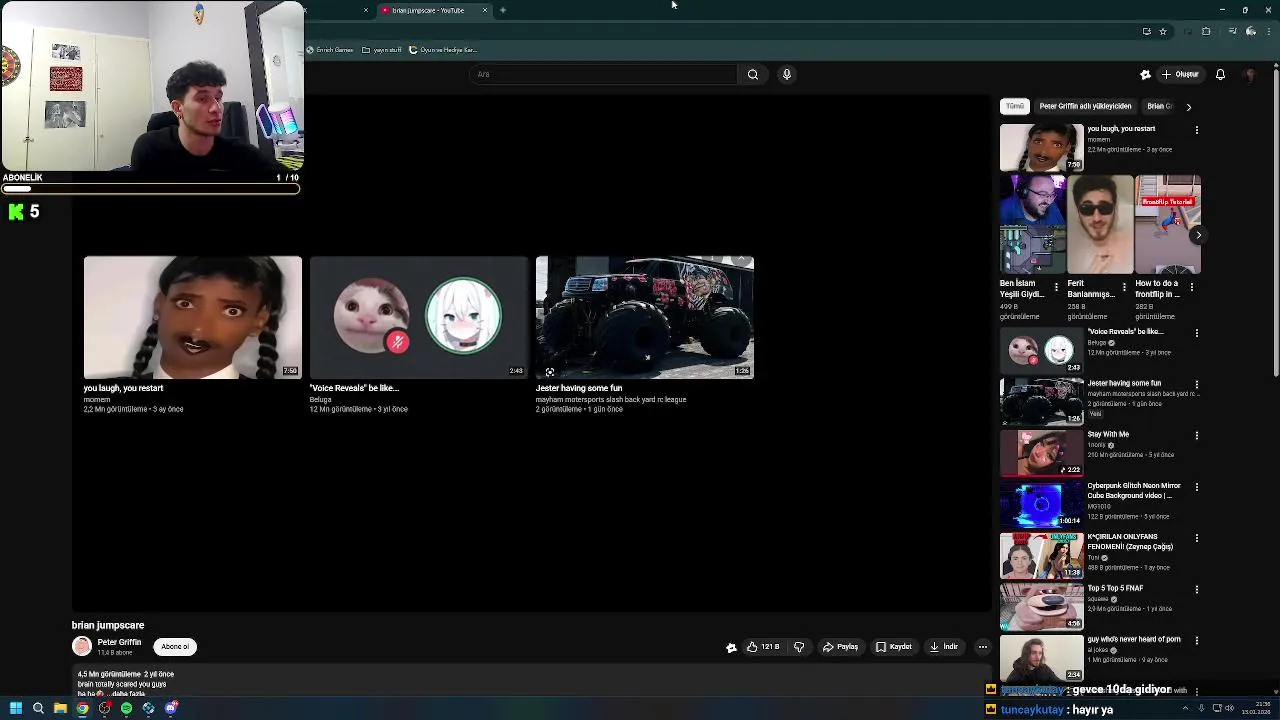1280x720 pixels.
Task: Open Peter Griffin channel avatar
Action: click(x=82, y=647)
